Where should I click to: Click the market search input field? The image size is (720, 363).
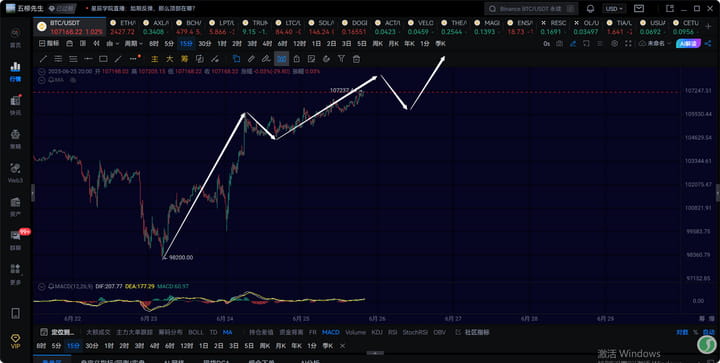click(531, 9)
